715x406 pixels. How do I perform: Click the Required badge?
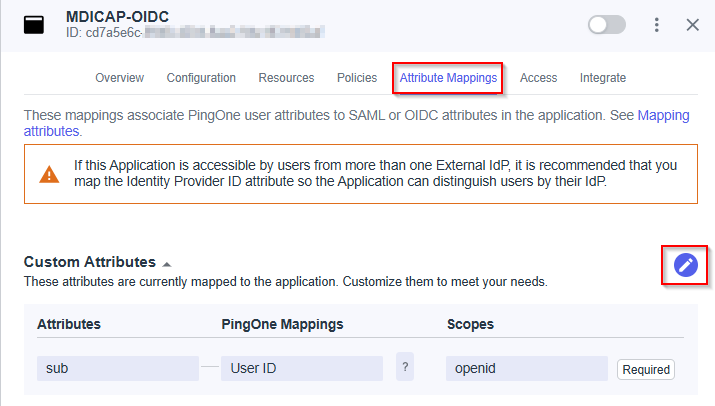(646, 369)
